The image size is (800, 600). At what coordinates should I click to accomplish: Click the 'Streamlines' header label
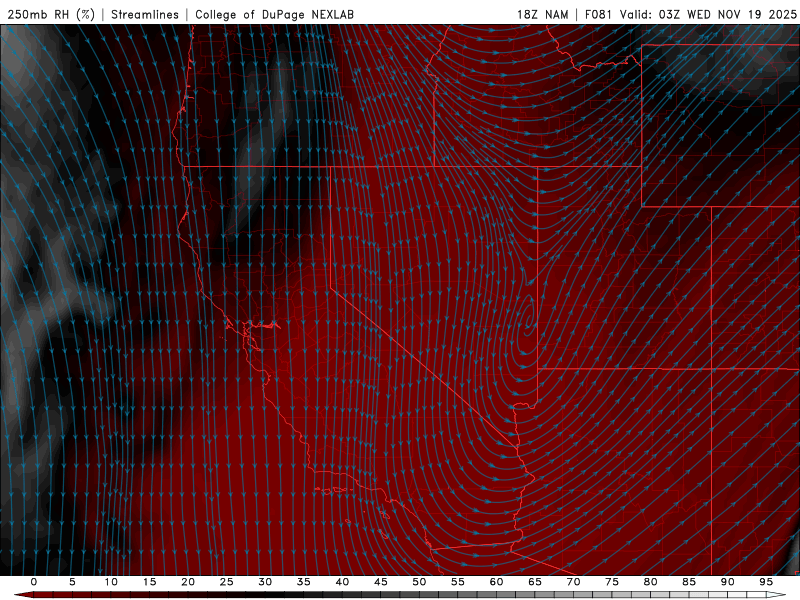tap(145, 15)
